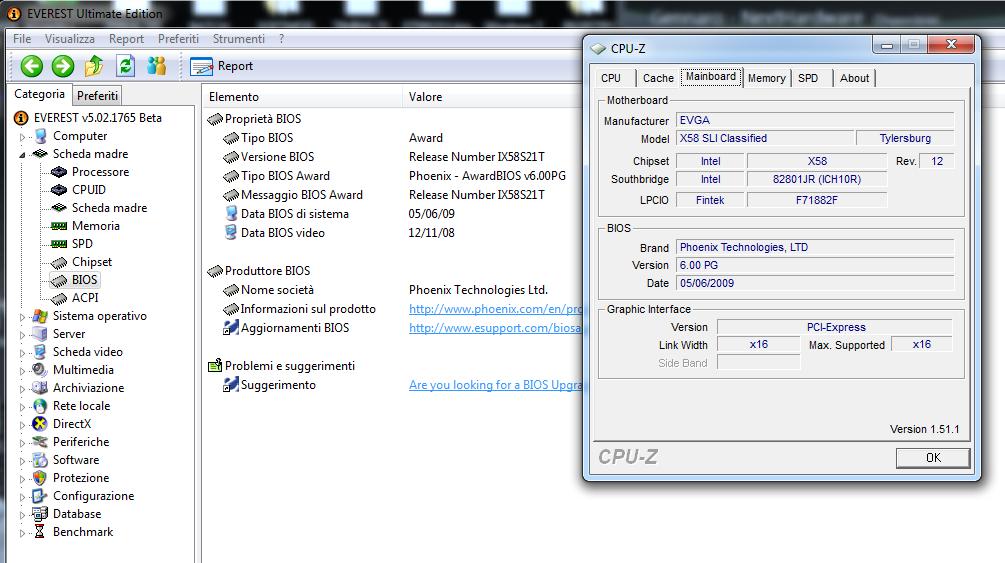Refresh the EVEREST page with refresh icon
The height and width of the screenshot is (563, 1005).
[125, 65]
